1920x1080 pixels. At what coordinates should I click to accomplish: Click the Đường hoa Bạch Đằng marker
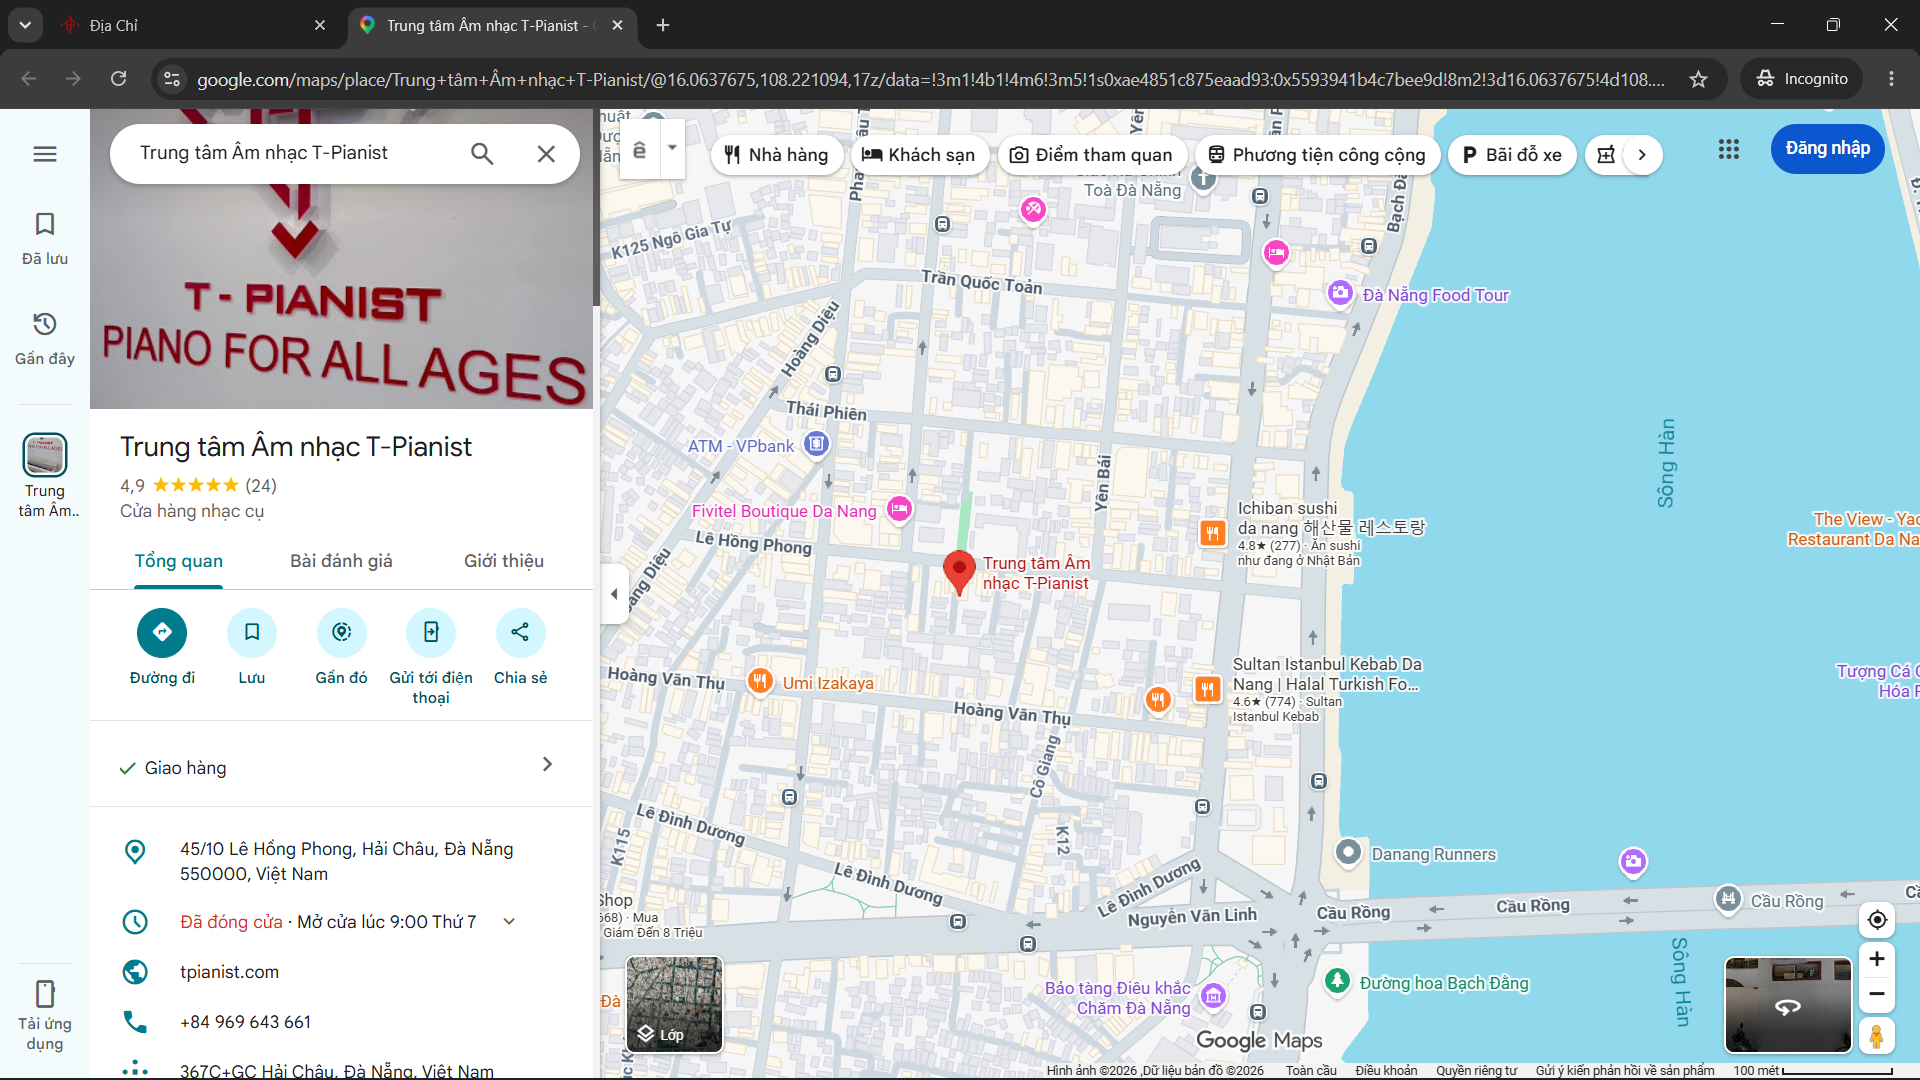(1337, 981)
